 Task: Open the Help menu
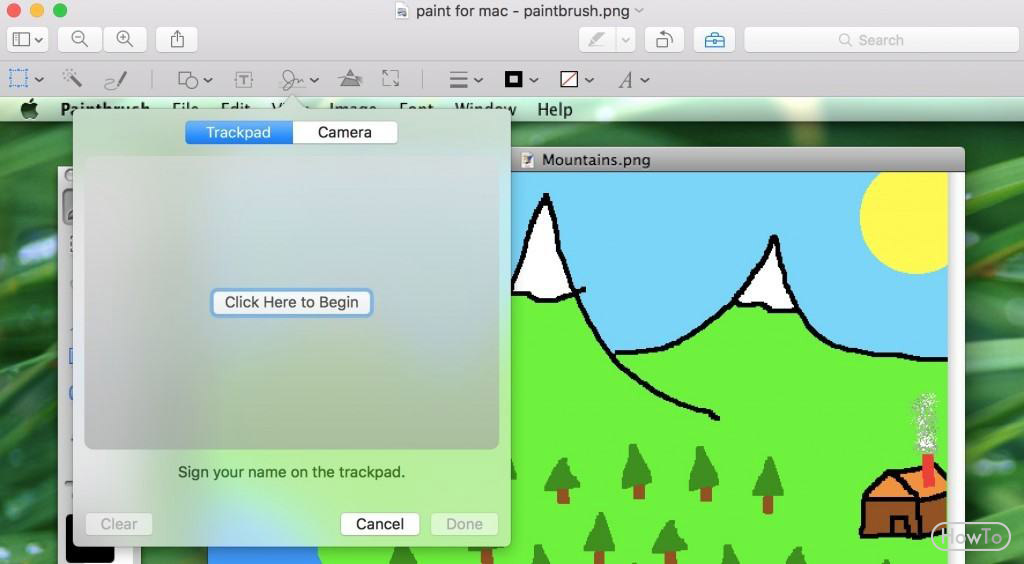coord(555,110)
